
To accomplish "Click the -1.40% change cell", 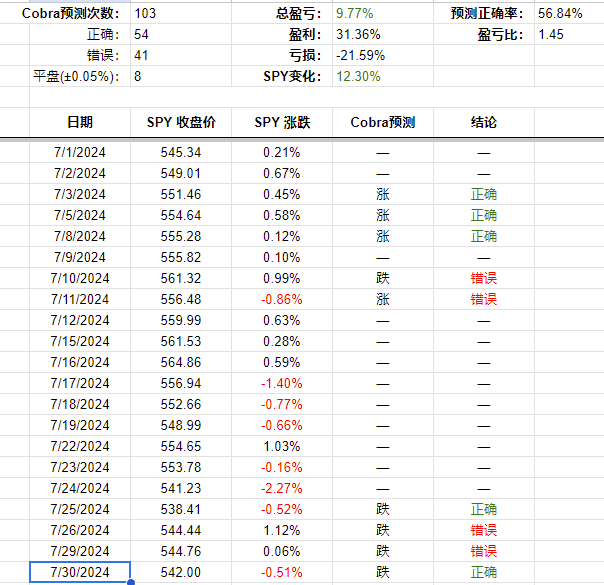I will (282, 383).
